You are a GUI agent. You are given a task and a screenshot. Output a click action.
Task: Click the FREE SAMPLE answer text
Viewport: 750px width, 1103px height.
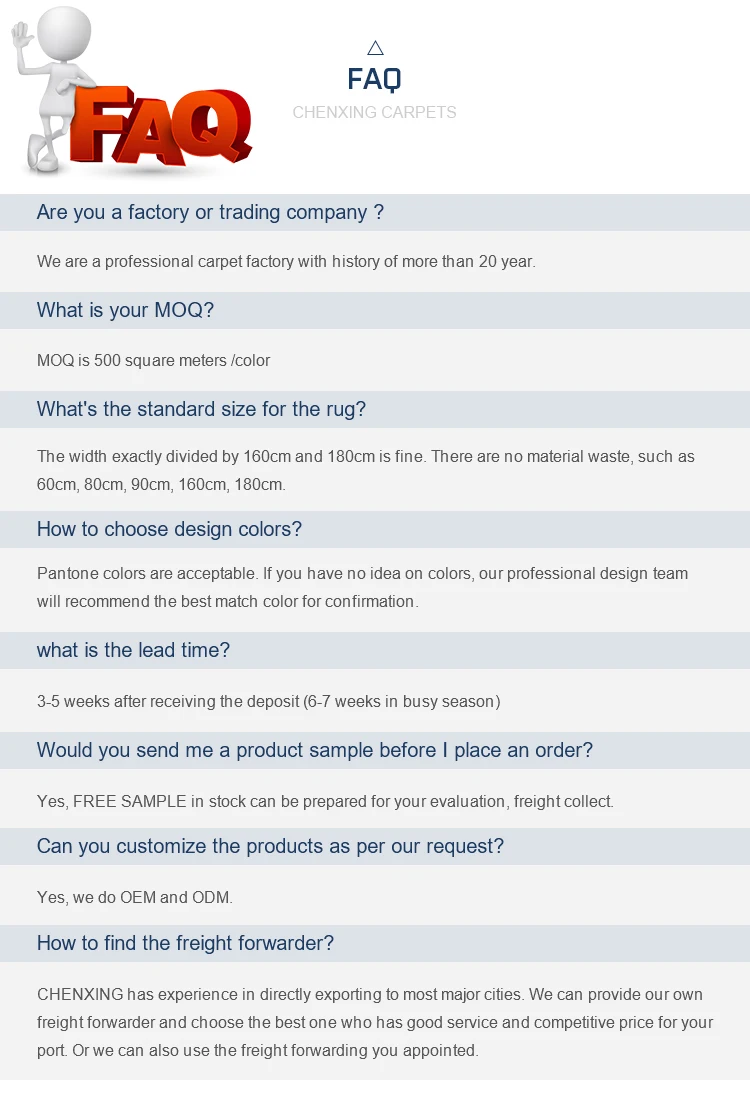[x=325, y=801]
